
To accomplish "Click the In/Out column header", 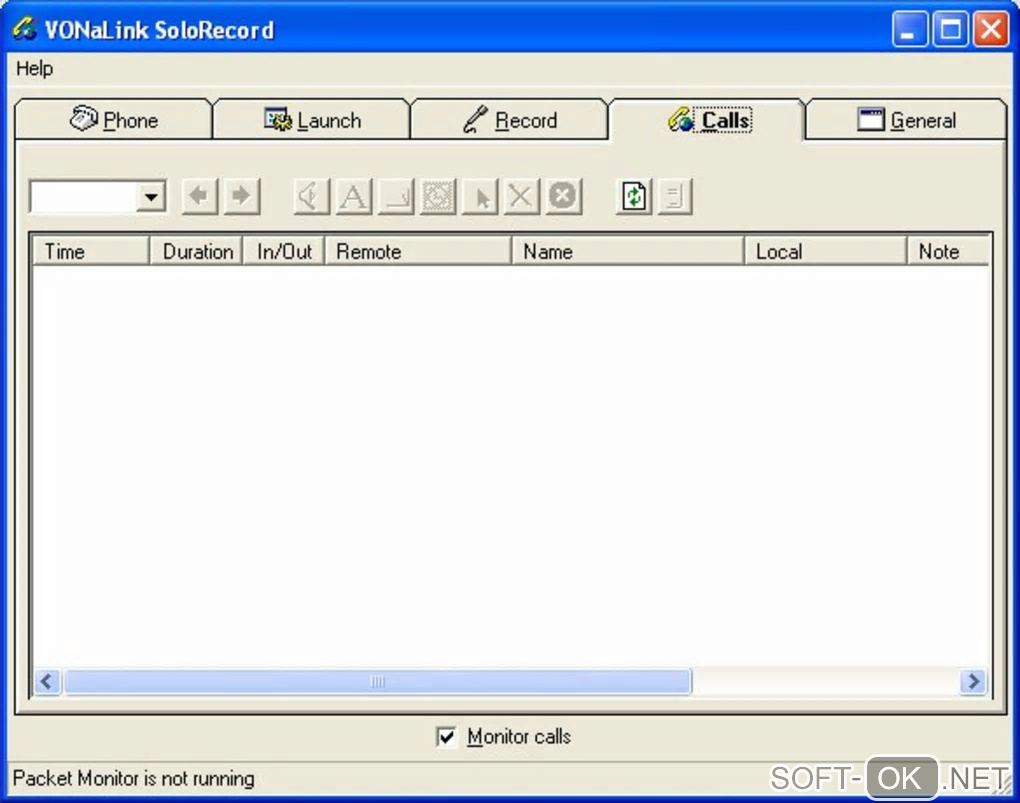I will (284, 251).
